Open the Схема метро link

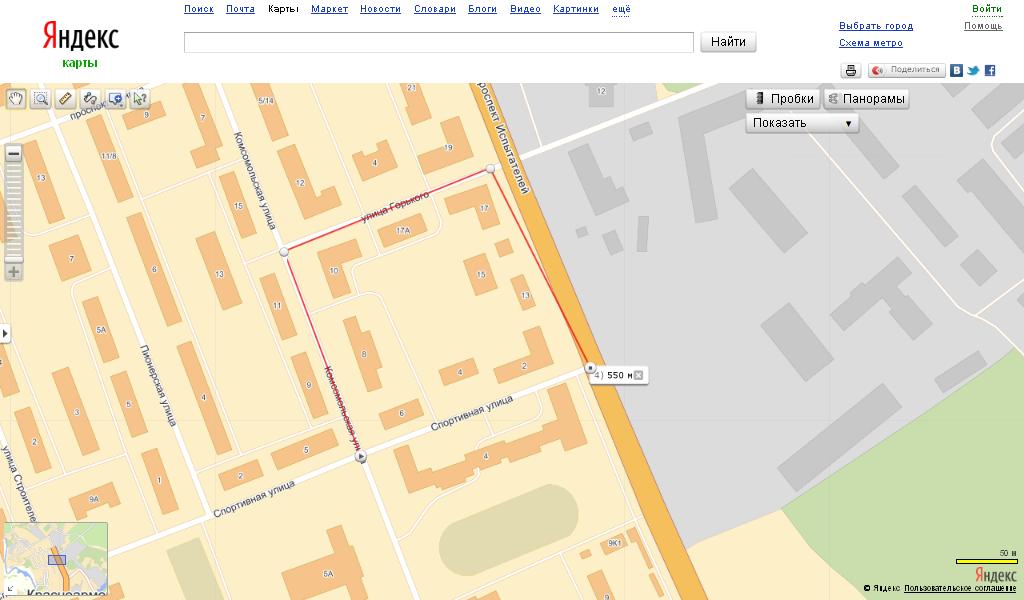(x=871, y=43)
